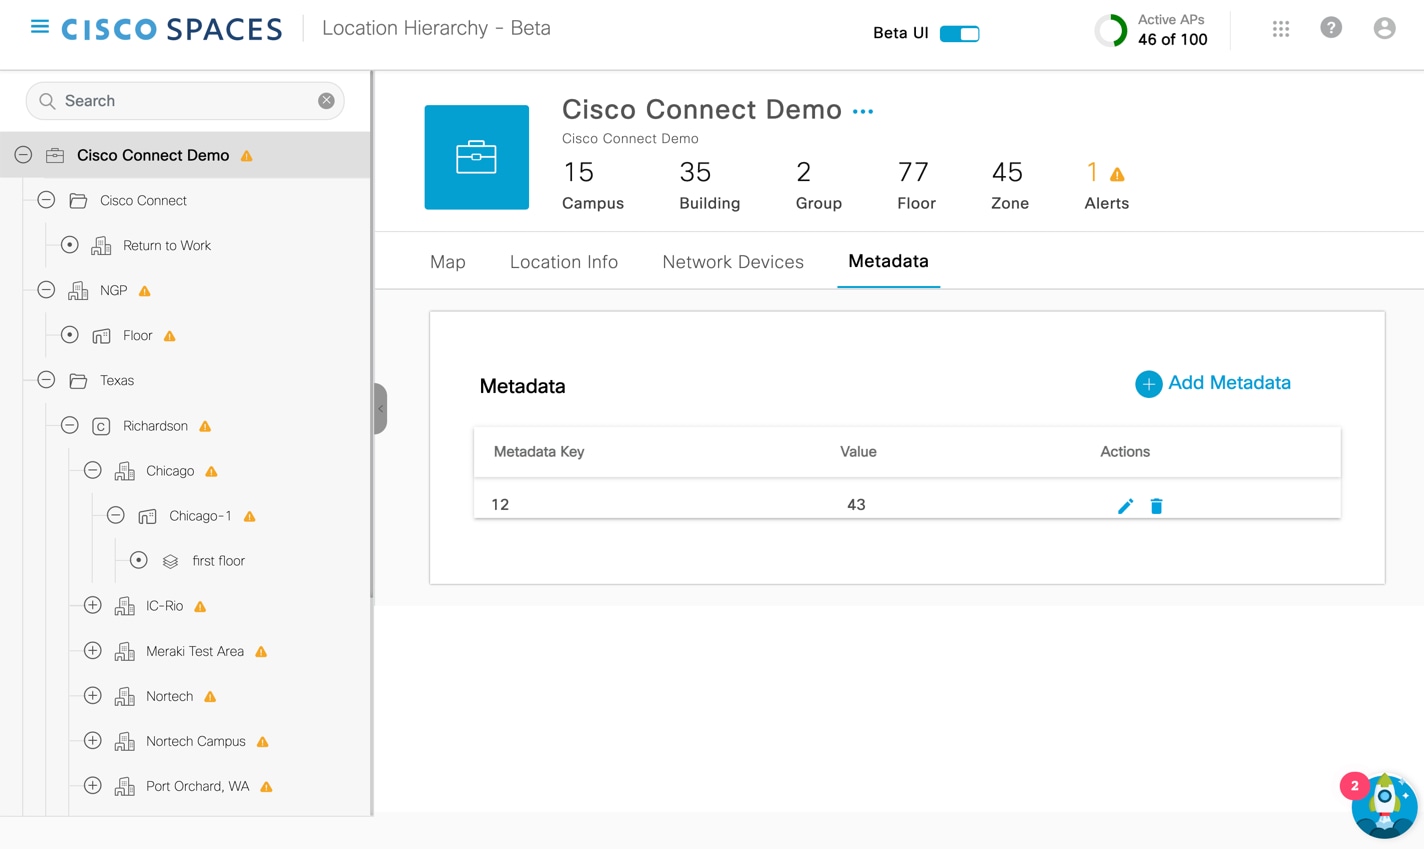This screenshot has height=849, width=1424.
Task: Select the Metadata tab
Action: 888,261
